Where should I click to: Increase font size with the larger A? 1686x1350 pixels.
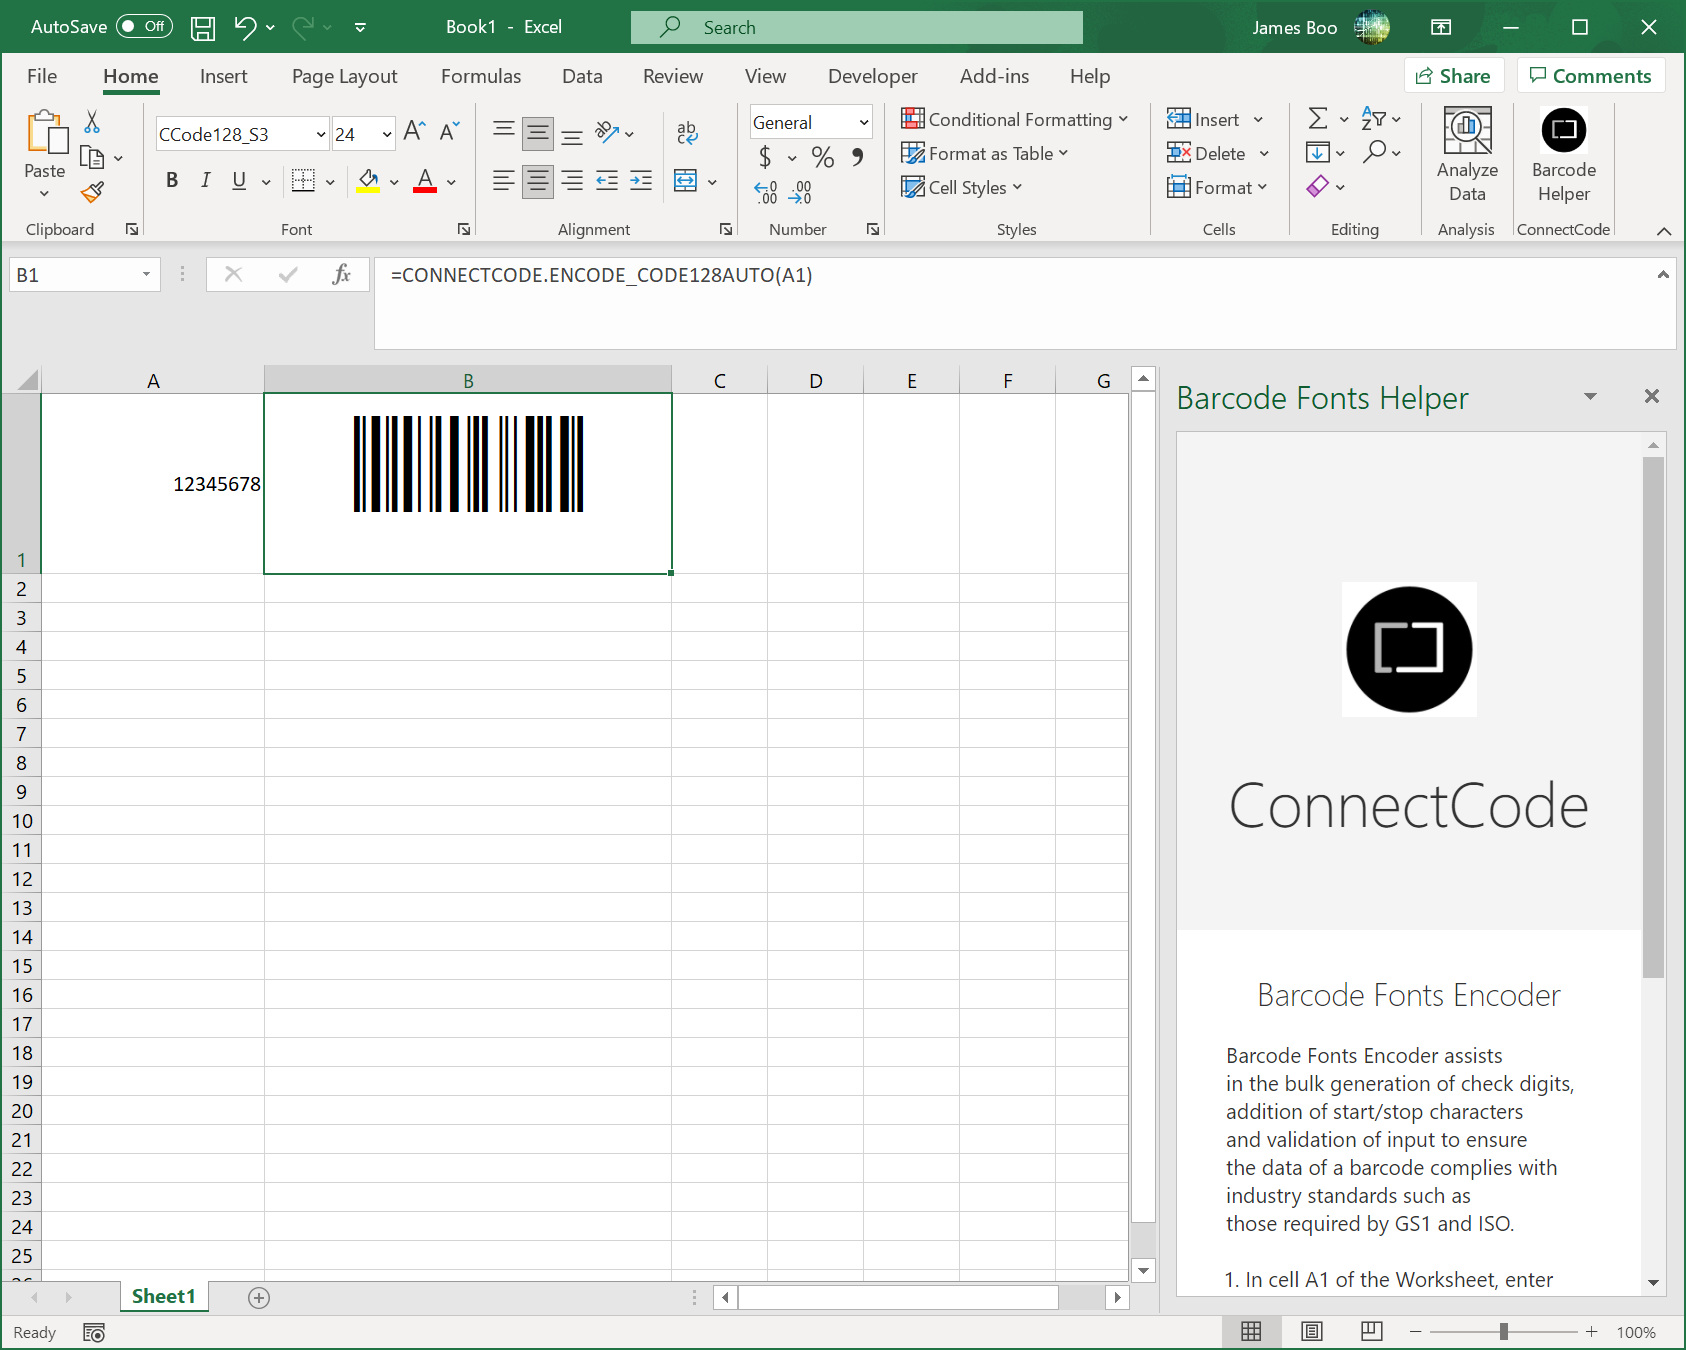coord(414,131)
